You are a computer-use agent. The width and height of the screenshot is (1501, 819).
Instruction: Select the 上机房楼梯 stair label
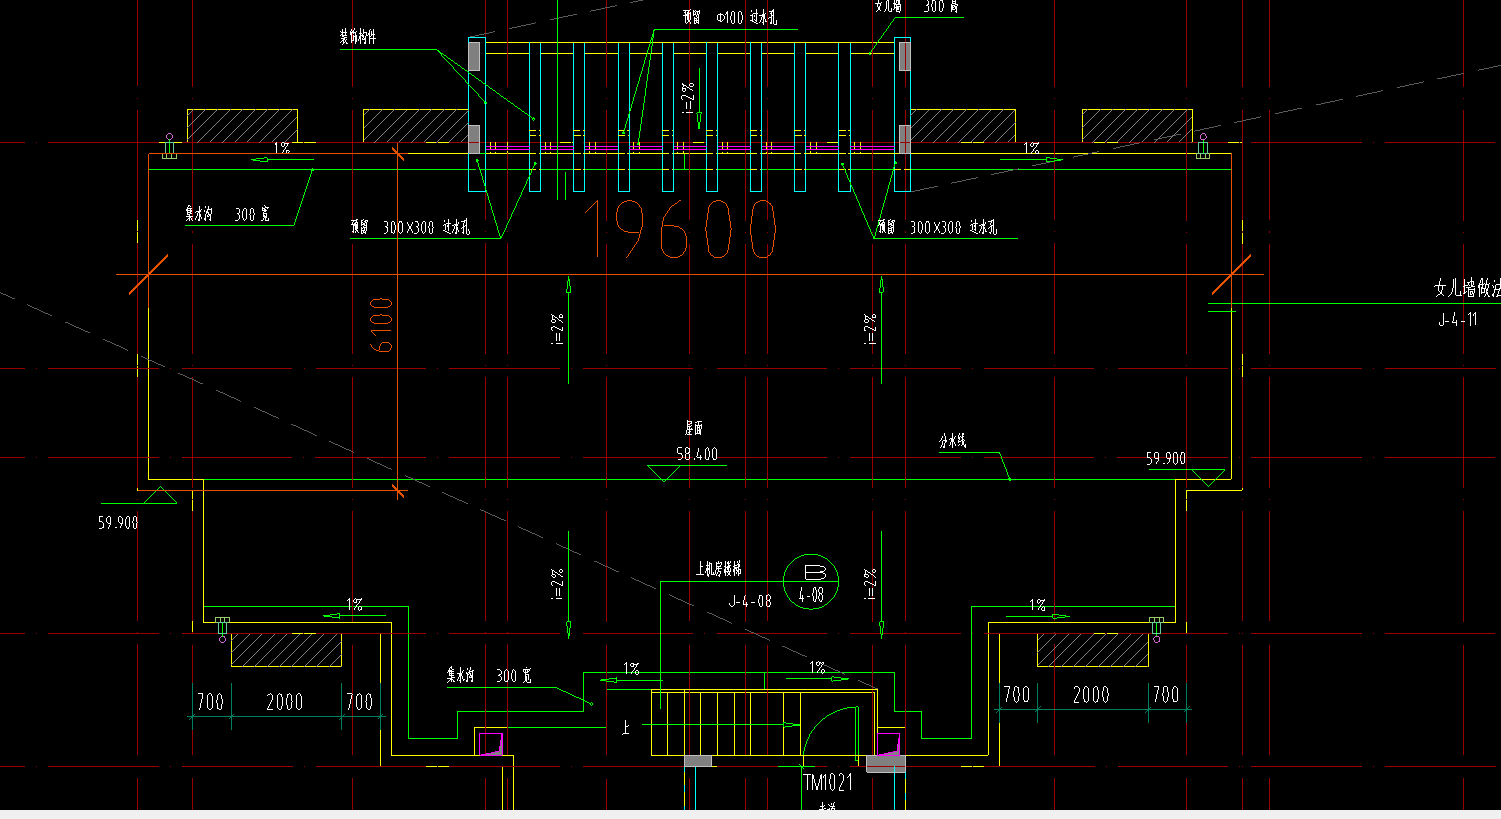[x=719, y=569]
